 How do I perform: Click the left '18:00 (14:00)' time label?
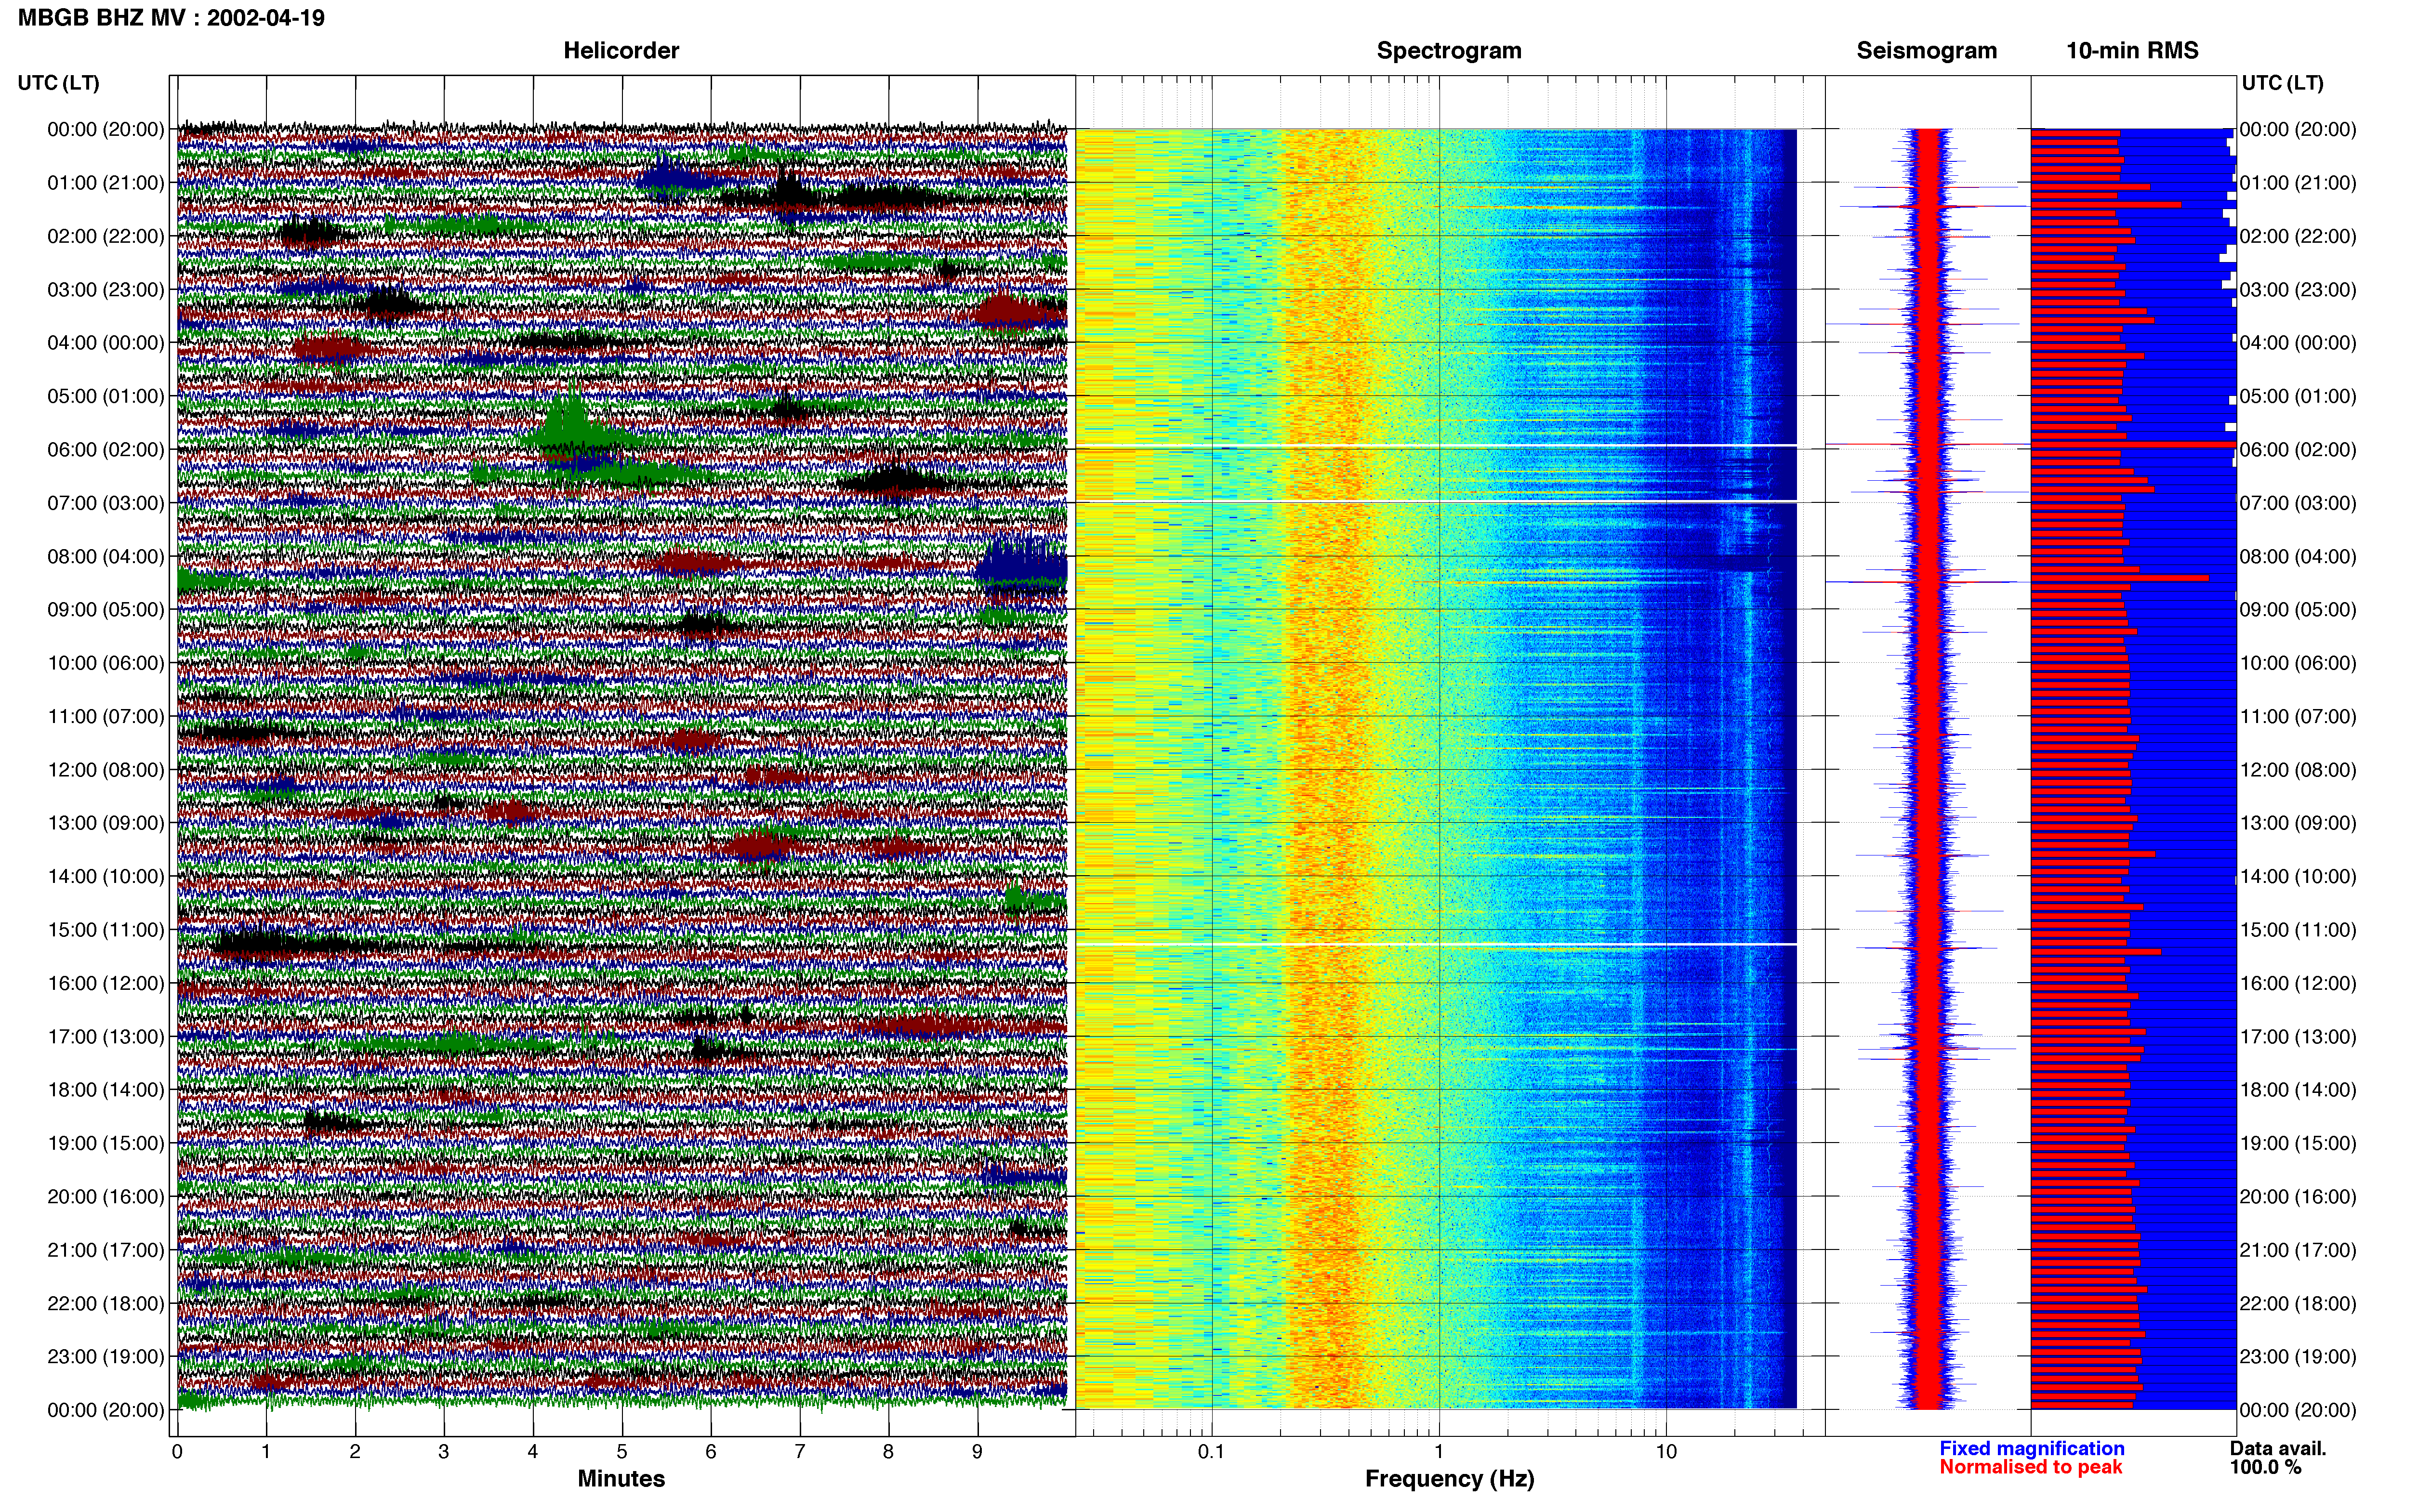click(106, 1090)
